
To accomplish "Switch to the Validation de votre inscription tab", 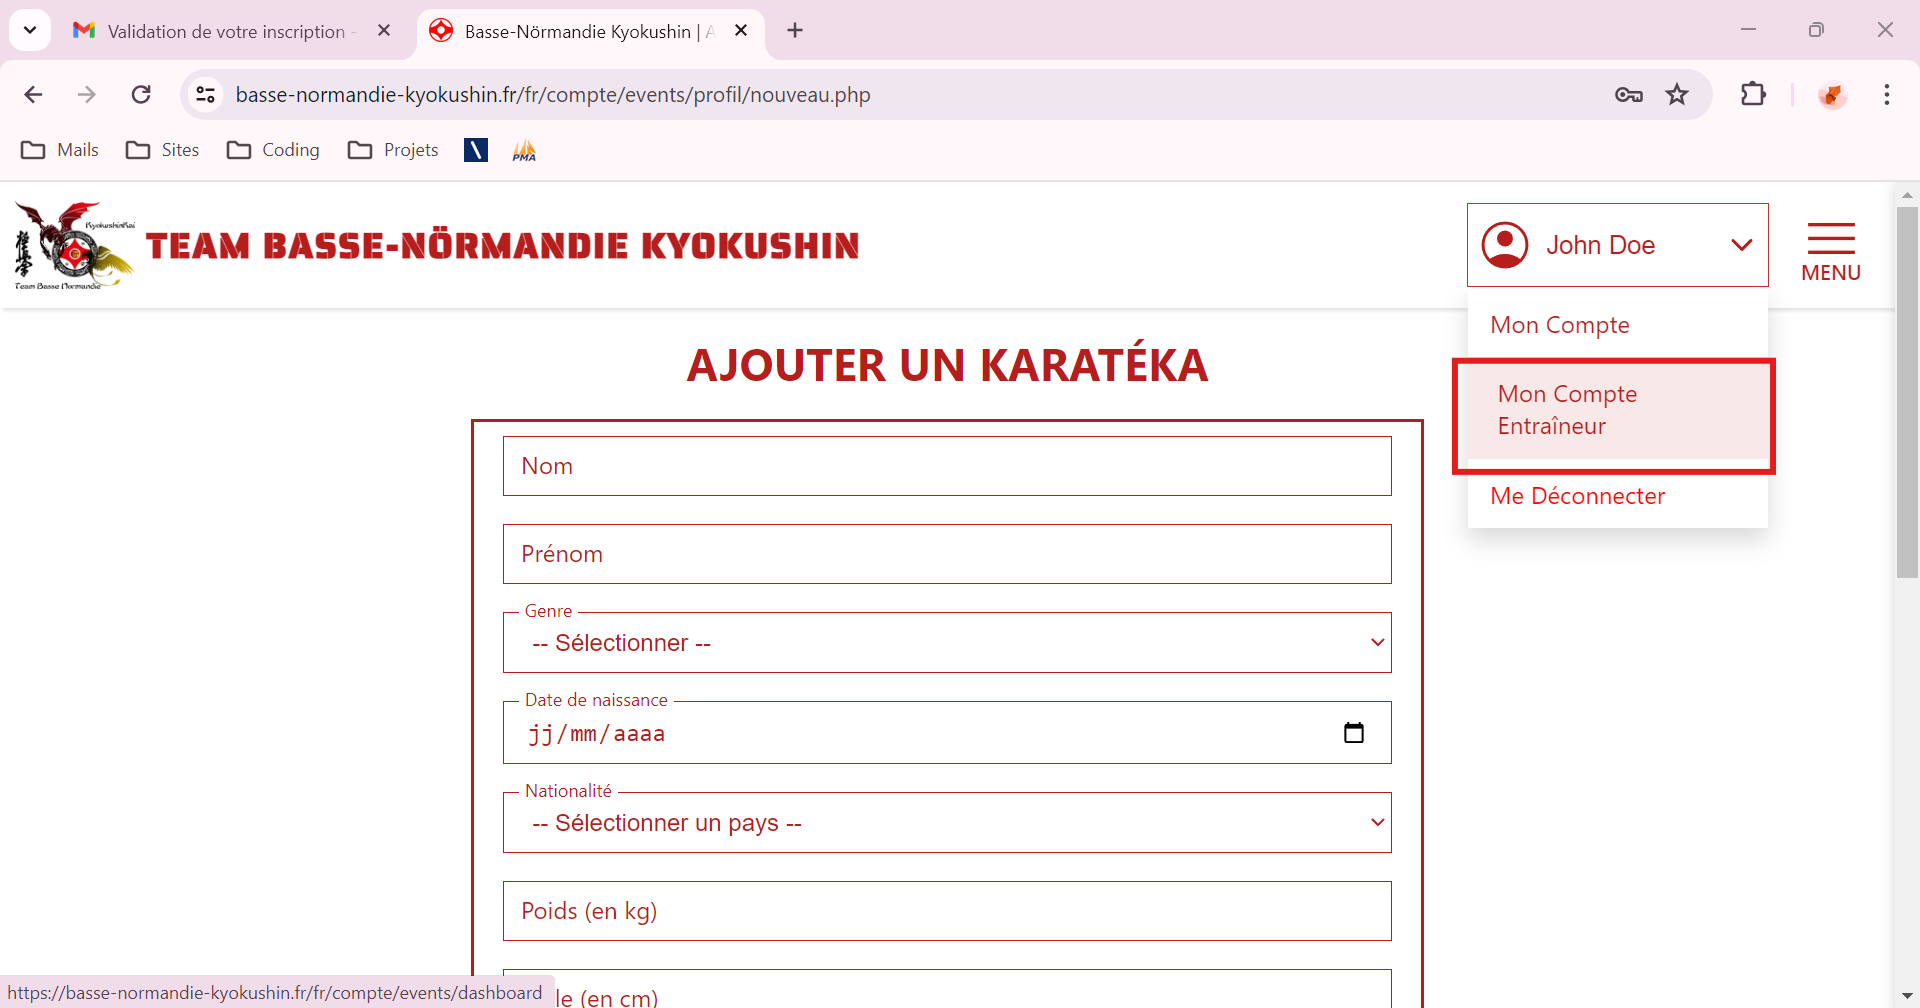I will 225,31.
